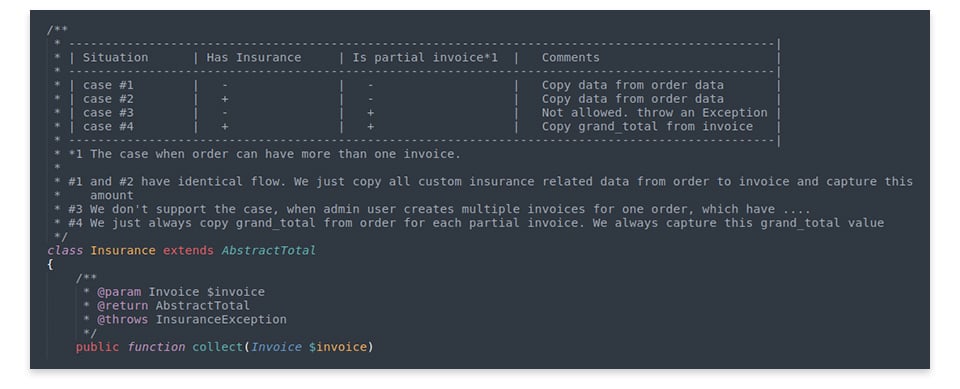Click the class keyword
This screenshot has height=389, width=960.
point(65,251)
